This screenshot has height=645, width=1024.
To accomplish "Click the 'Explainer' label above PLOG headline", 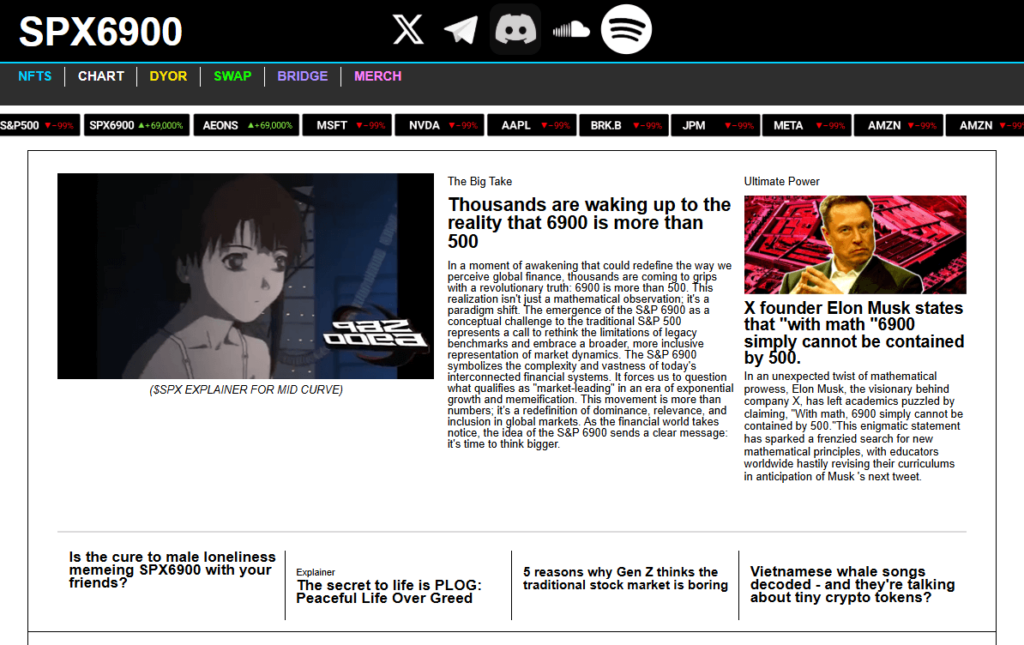I will [315, 572].
